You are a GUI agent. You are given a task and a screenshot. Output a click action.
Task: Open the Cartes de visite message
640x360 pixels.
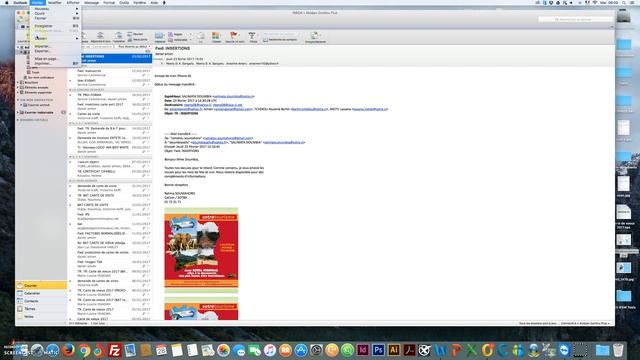point(110,116)
